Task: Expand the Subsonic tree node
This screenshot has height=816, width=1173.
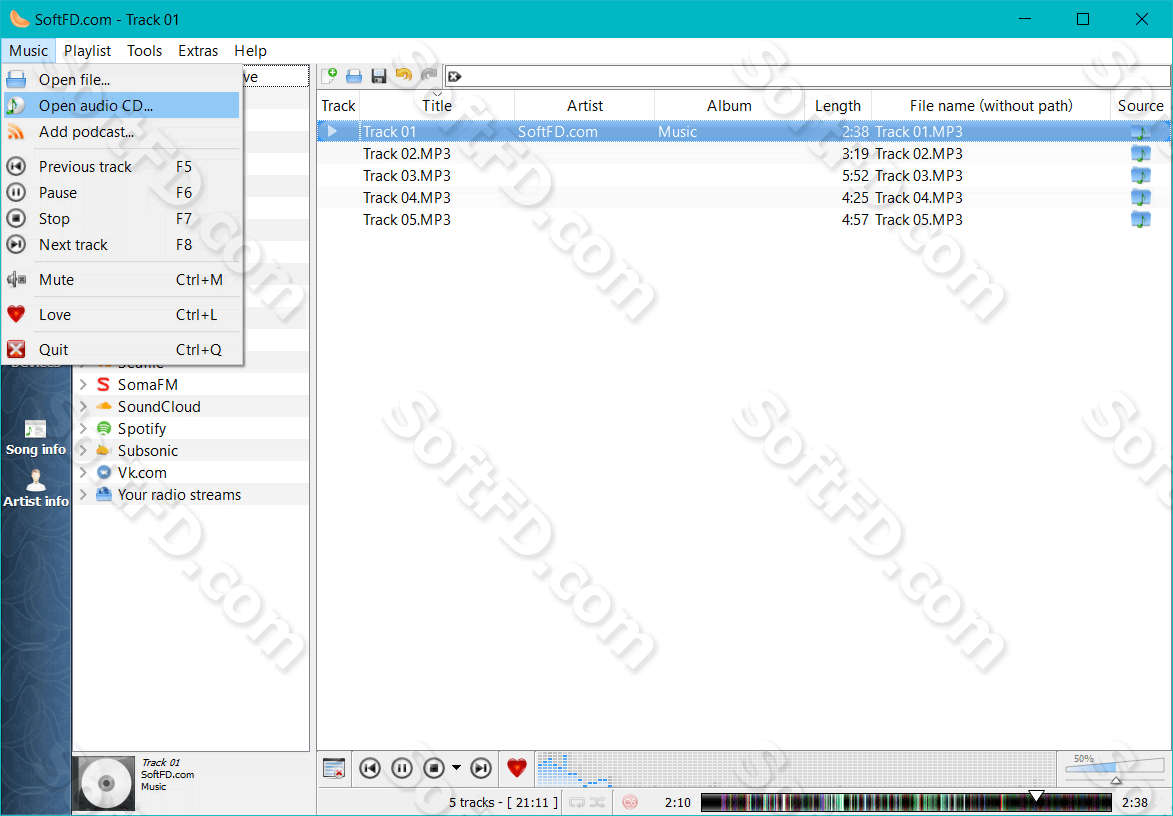Action: point(84,450)
